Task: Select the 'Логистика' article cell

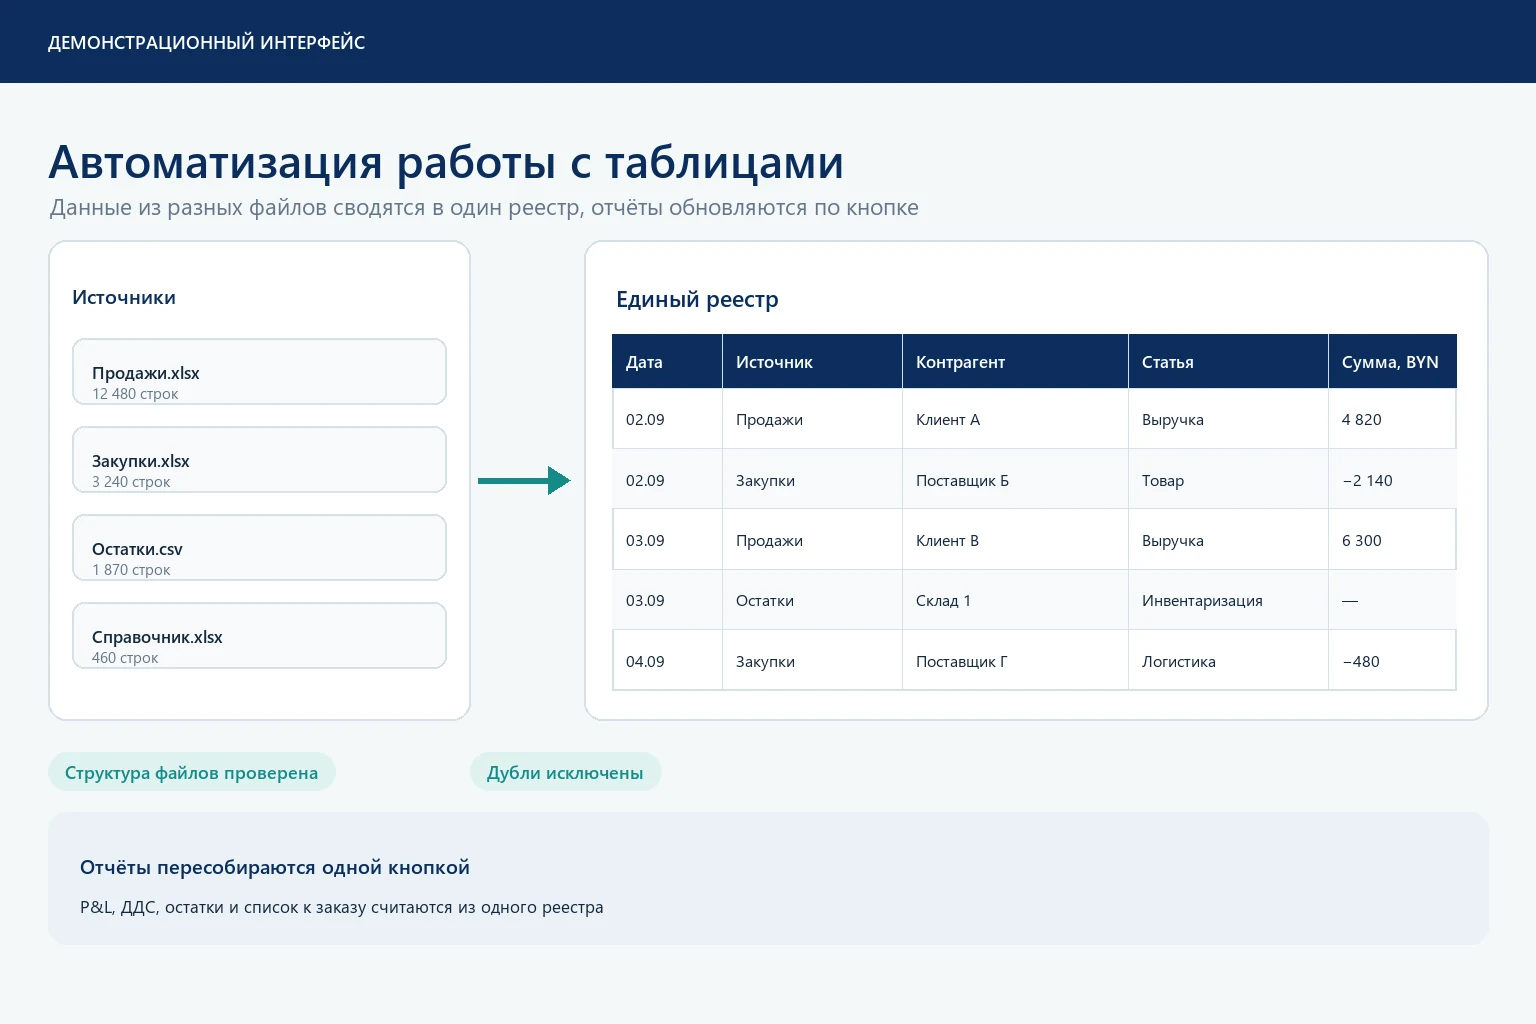Action: coord(1228,661)
